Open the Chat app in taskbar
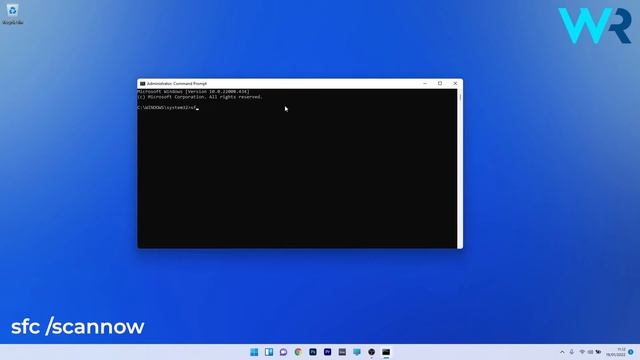Screen dimensions: 640x360 point(283,352)
